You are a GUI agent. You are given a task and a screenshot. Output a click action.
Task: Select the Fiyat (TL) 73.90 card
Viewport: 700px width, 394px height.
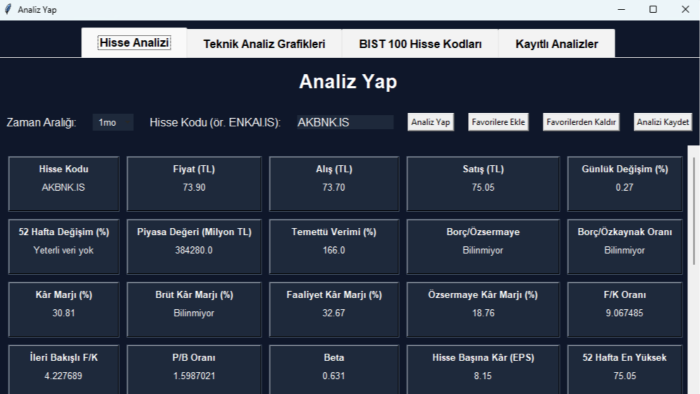pos(194,183)
